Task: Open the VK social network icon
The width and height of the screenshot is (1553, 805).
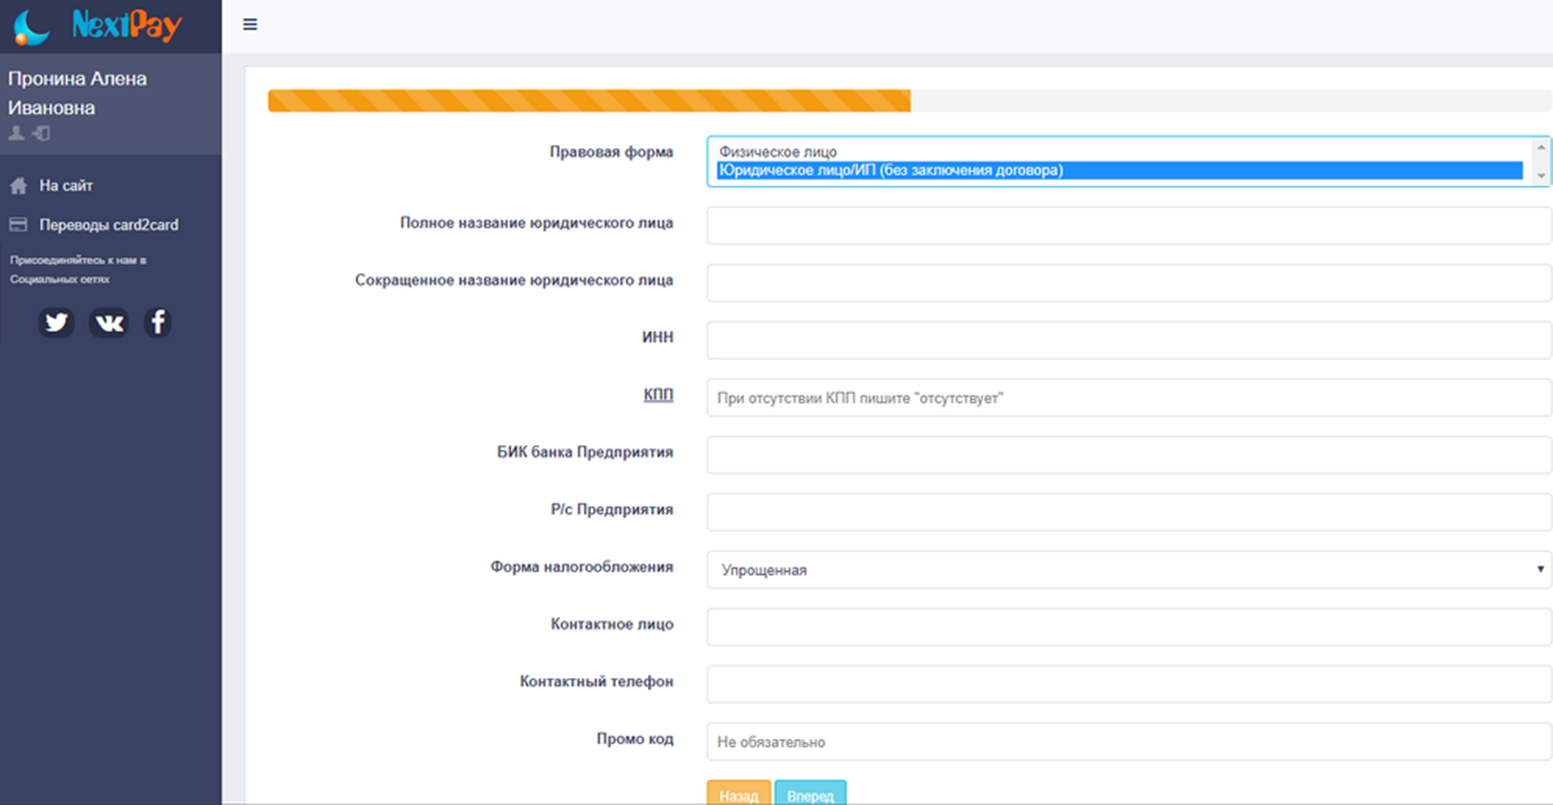Action: (x=108, y=322)
